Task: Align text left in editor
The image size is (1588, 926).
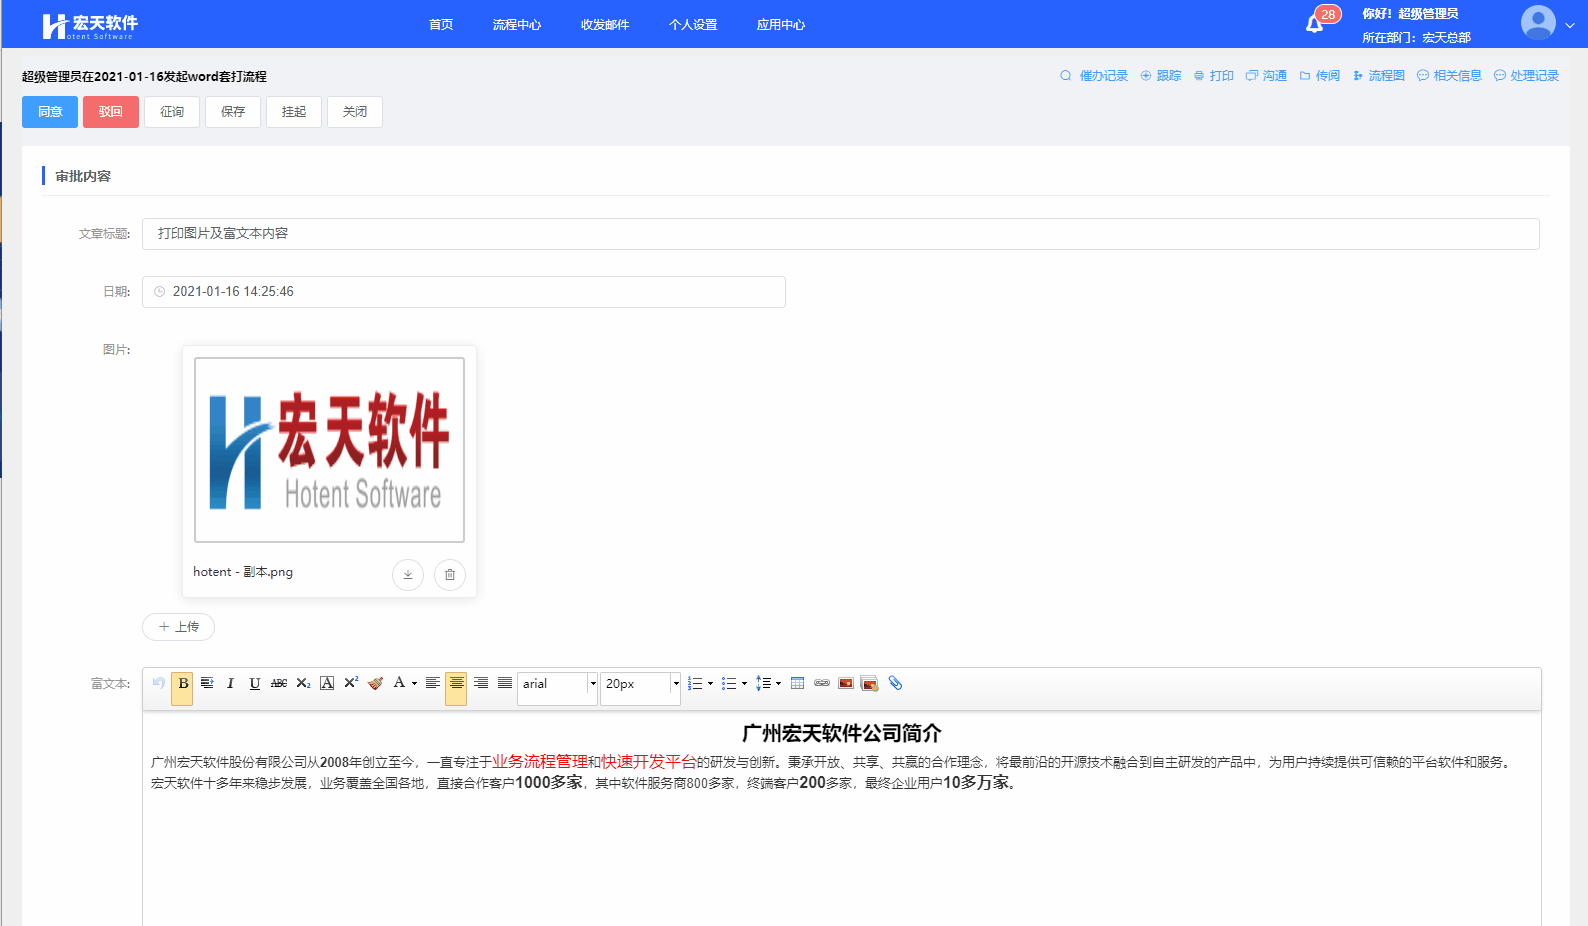Action: 433,683
